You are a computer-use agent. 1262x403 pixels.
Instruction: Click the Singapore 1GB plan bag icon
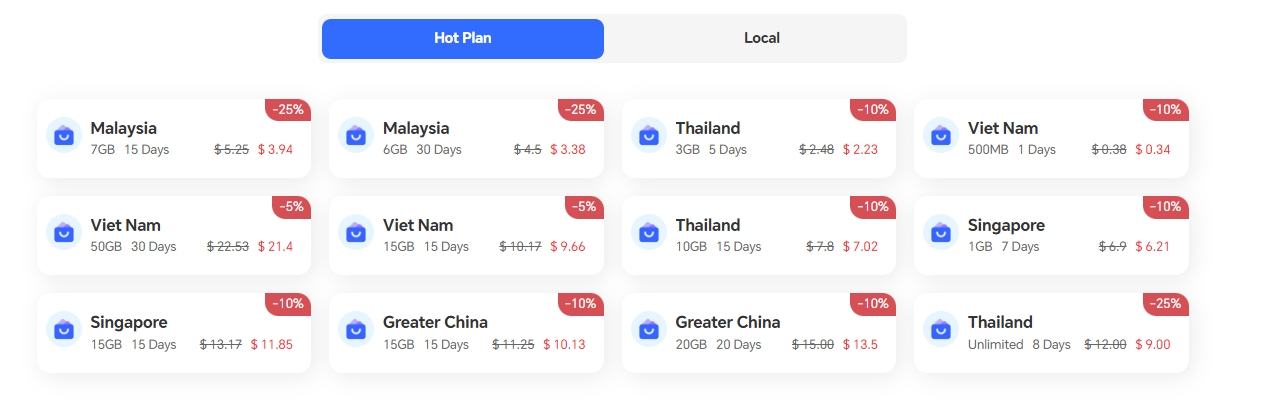(x=941, y=232)
